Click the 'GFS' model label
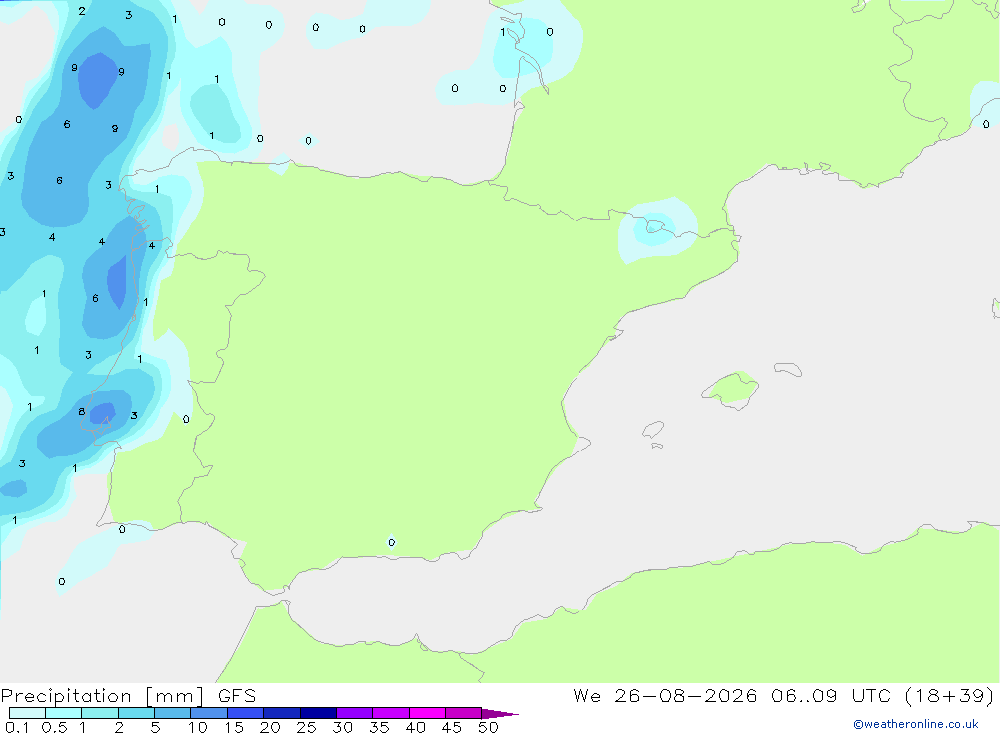Screen dimensions: 1000x733 (237, 695)
